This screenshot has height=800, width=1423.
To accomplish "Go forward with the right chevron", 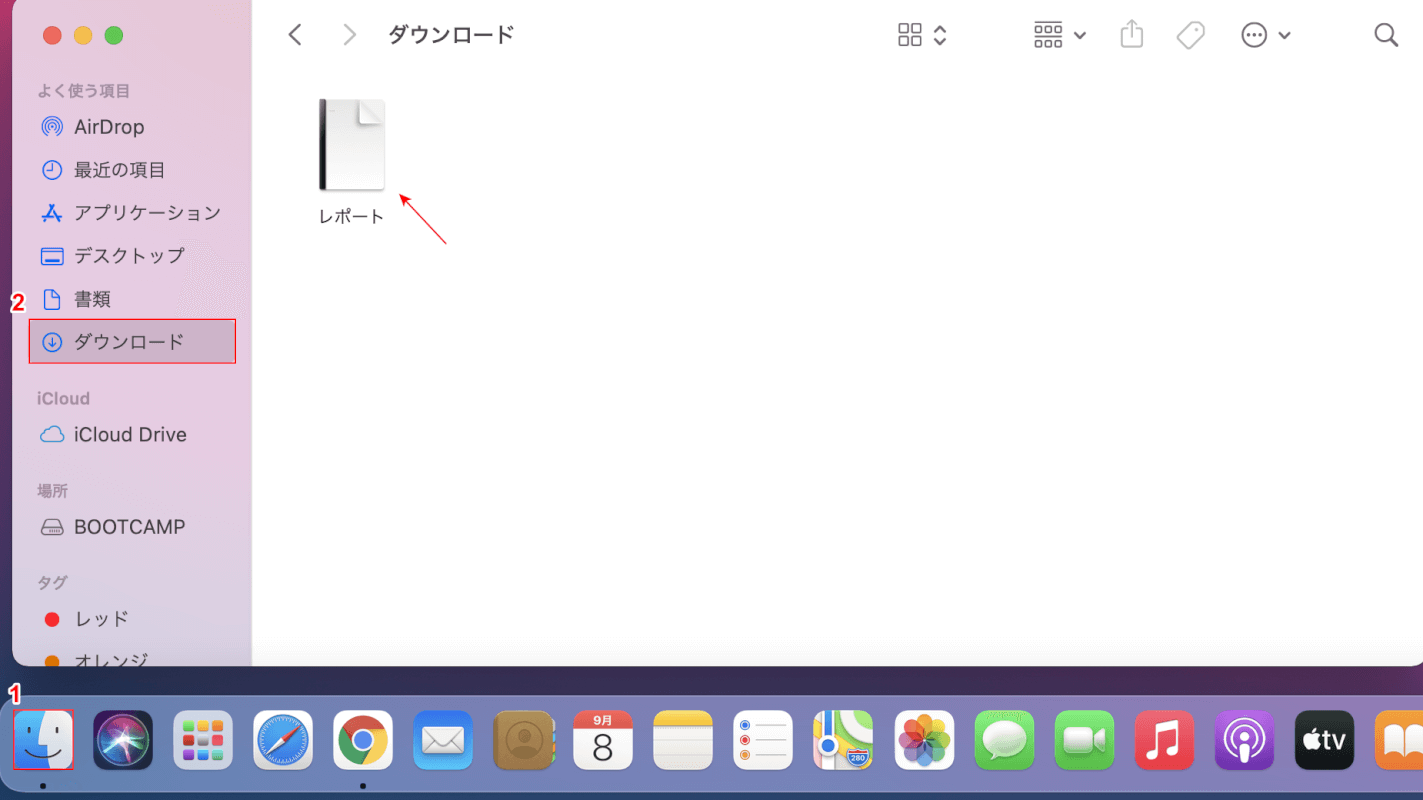I will (349, 35).
